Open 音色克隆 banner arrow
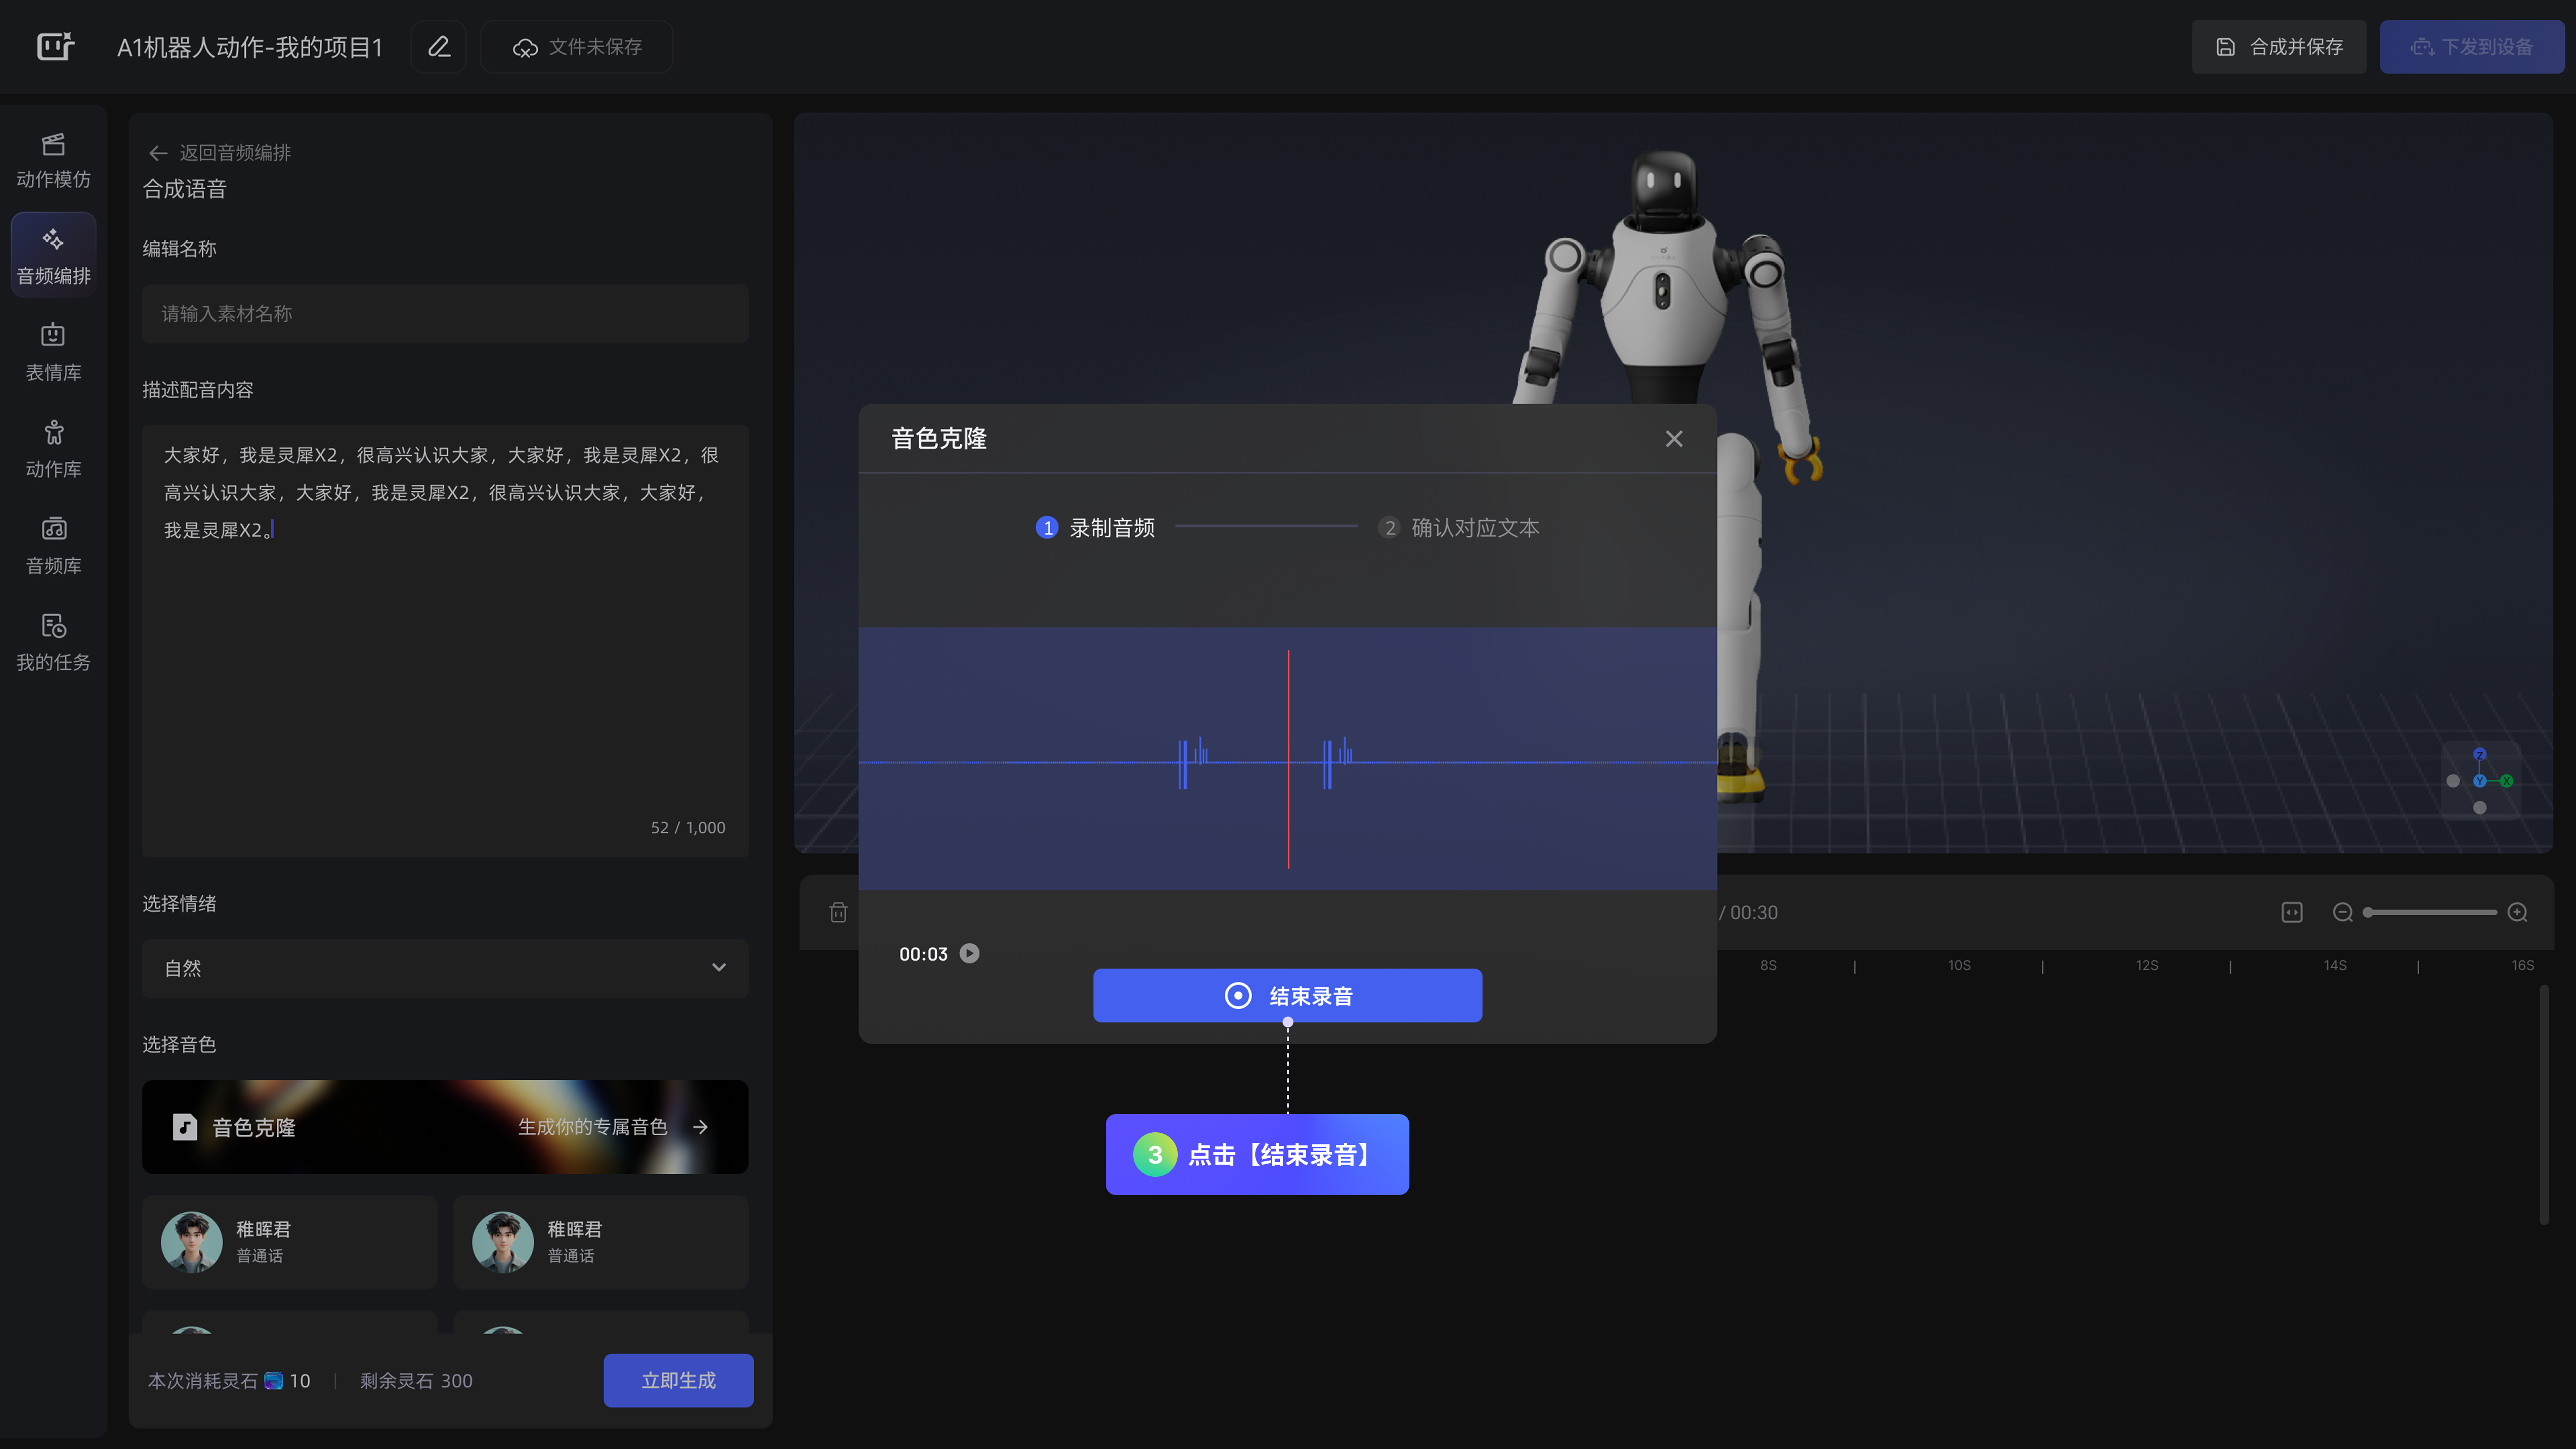The image size is (2576, 1449). (x=700, y=1127)
